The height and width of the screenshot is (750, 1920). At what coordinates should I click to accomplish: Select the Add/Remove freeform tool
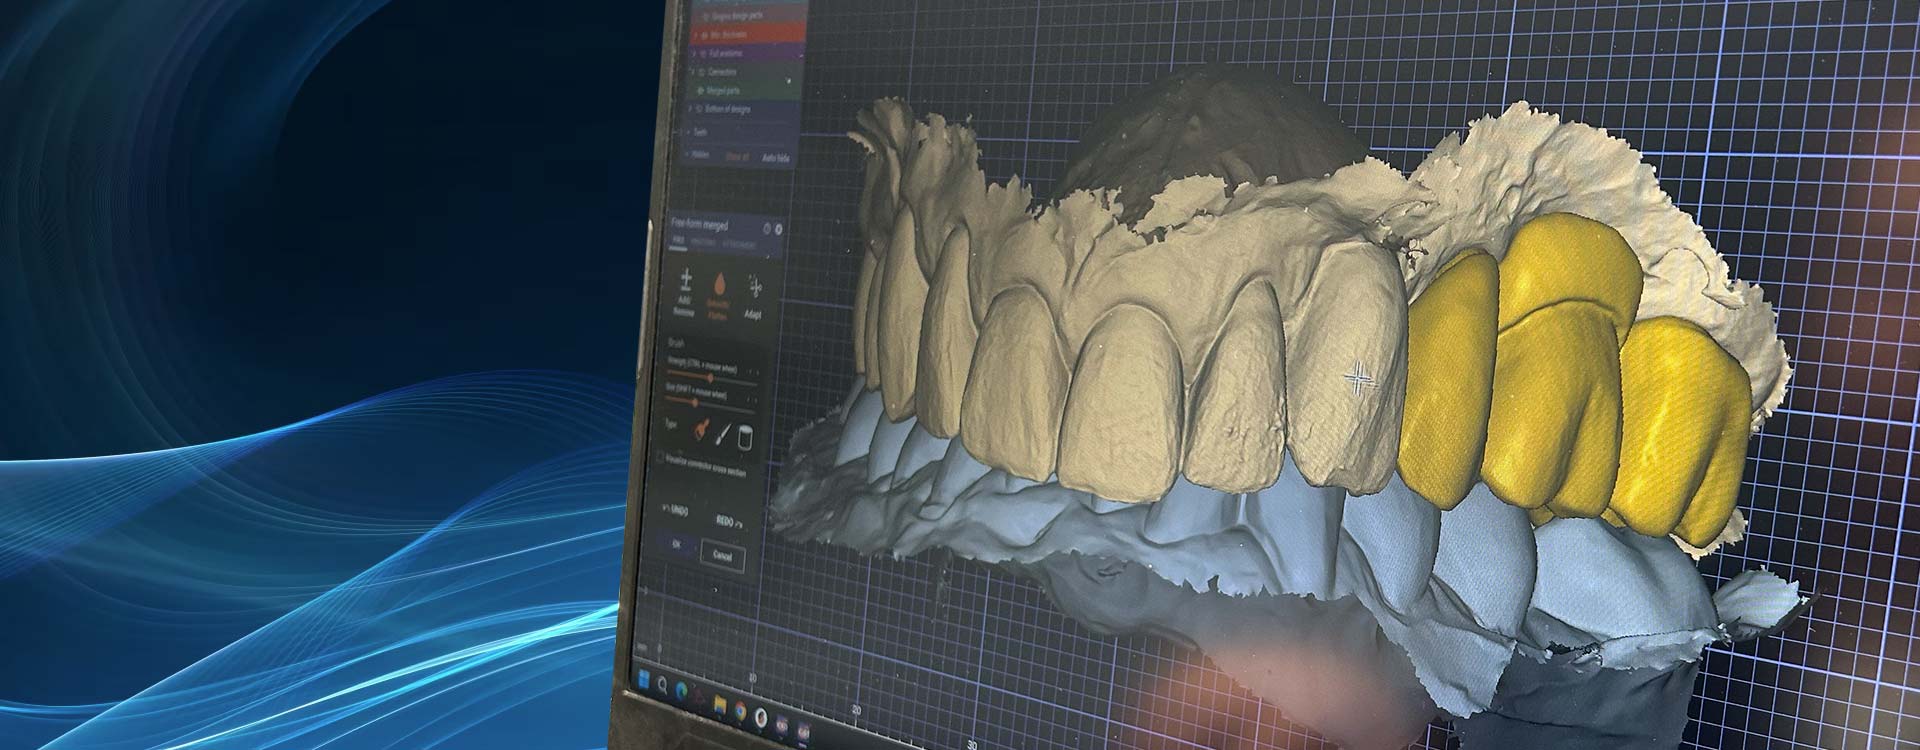[x=685, y=291]
